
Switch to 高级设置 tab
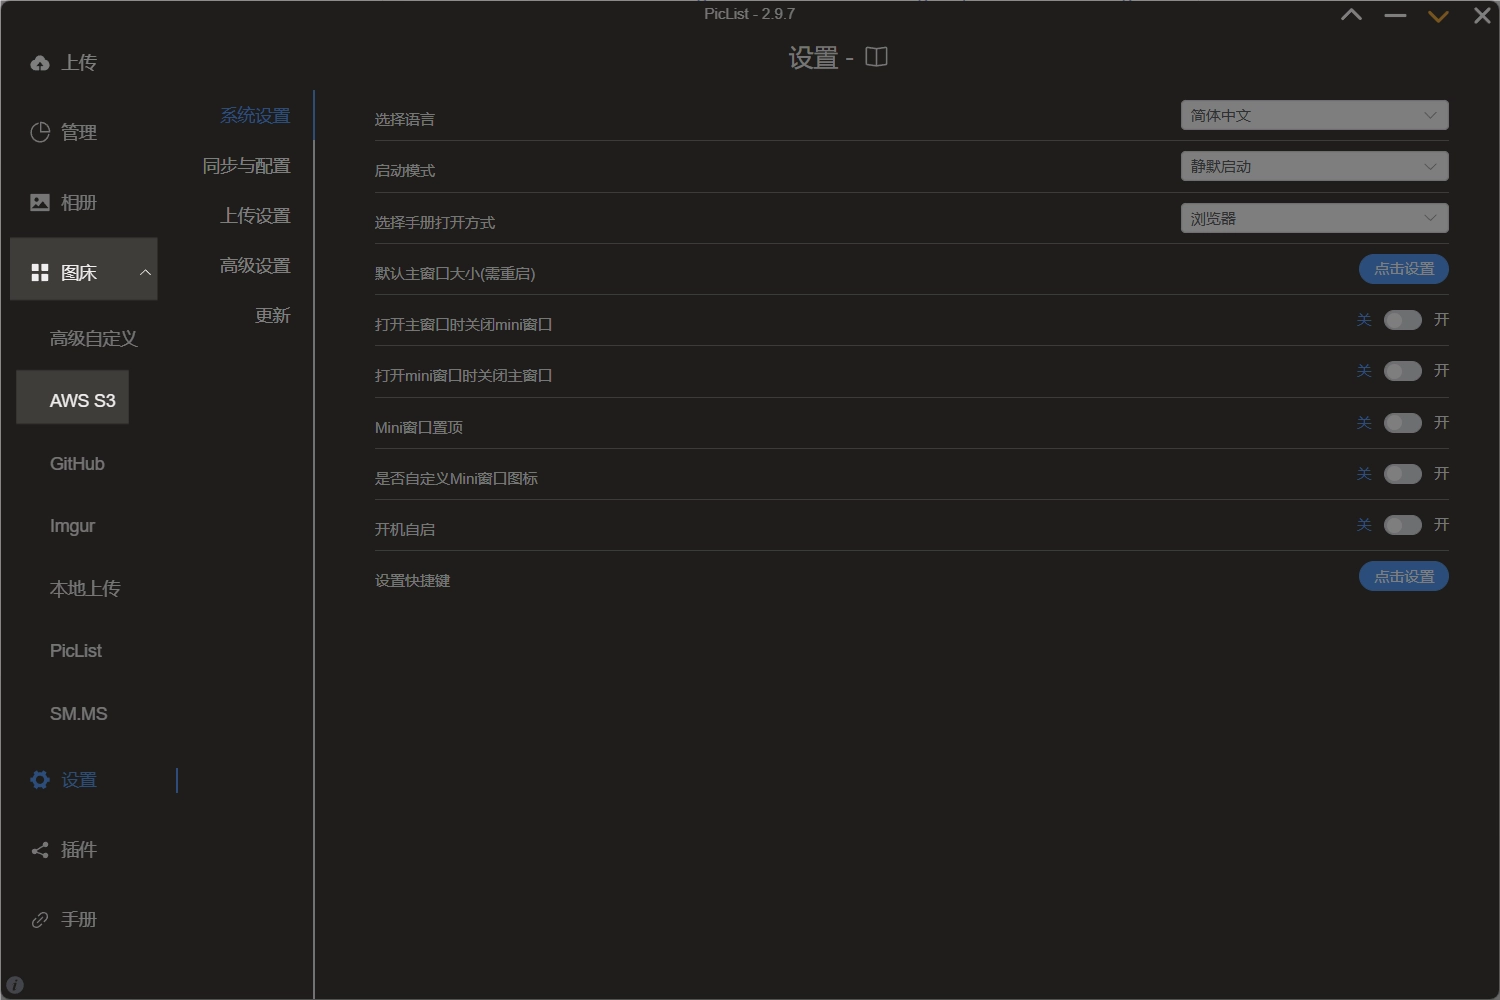255,266
